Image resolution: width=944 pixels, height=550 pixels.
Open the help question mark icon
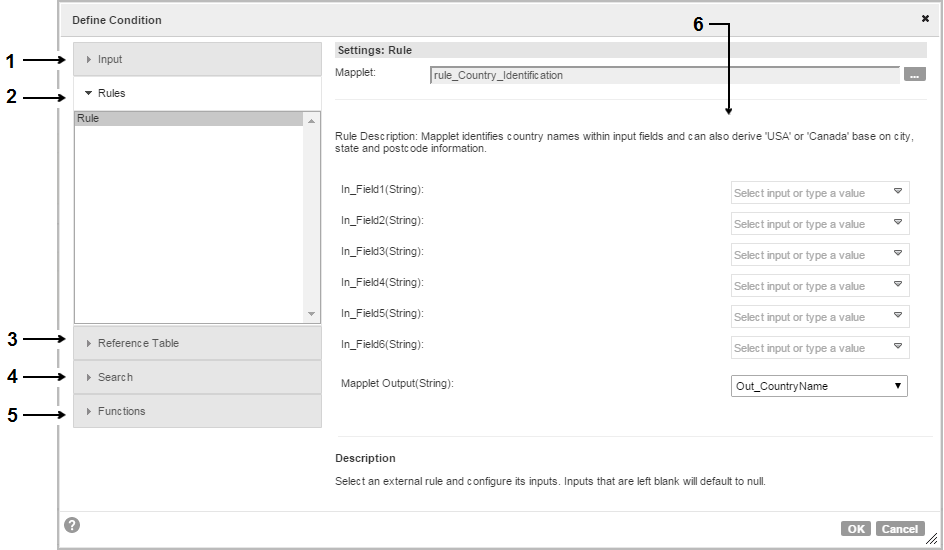tap(72, 525)
